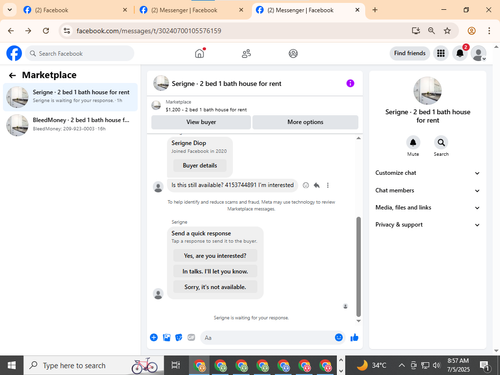Open the account profile avatar menu
This screenshot has height=375, width=500.
pos(478,53)
